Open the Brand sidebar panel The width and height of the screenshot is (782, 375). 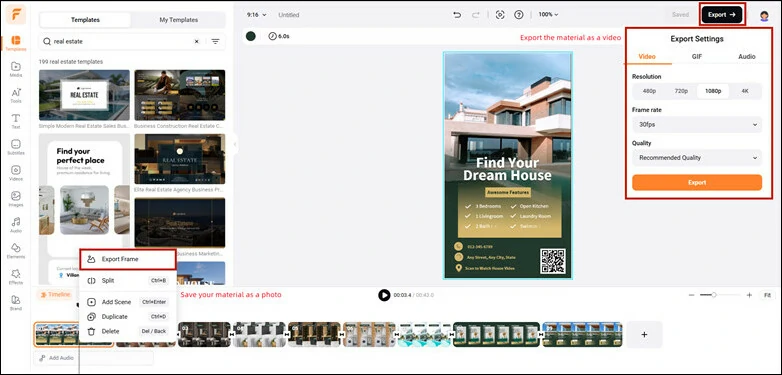pyautogui.click(x=16, y=303)
